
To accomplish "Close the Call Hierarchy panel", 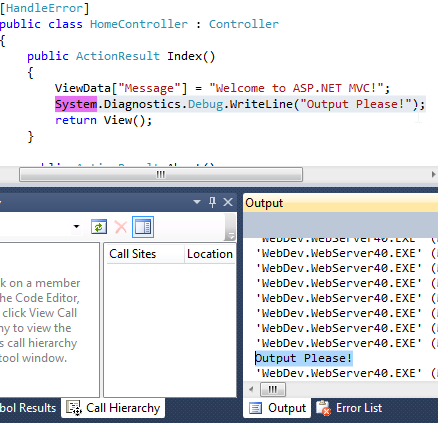I will [x=228, y=202].
